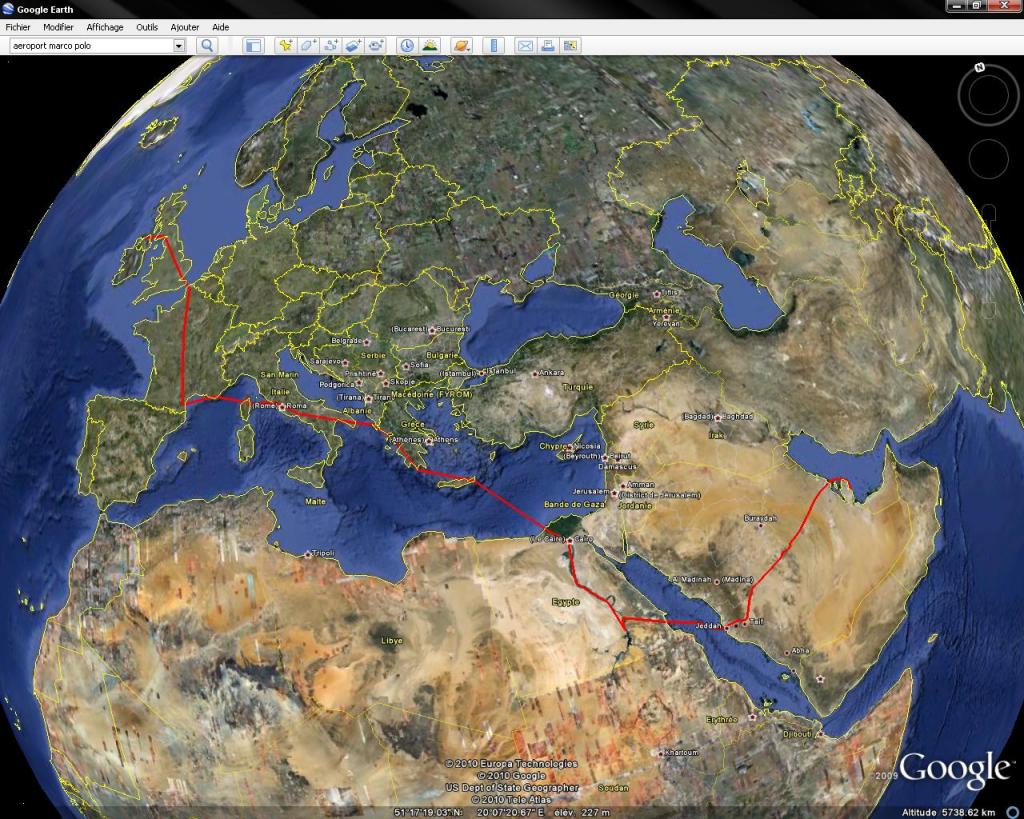Open the Affichage menu
Screen dimensions: 1024x819
105,27
